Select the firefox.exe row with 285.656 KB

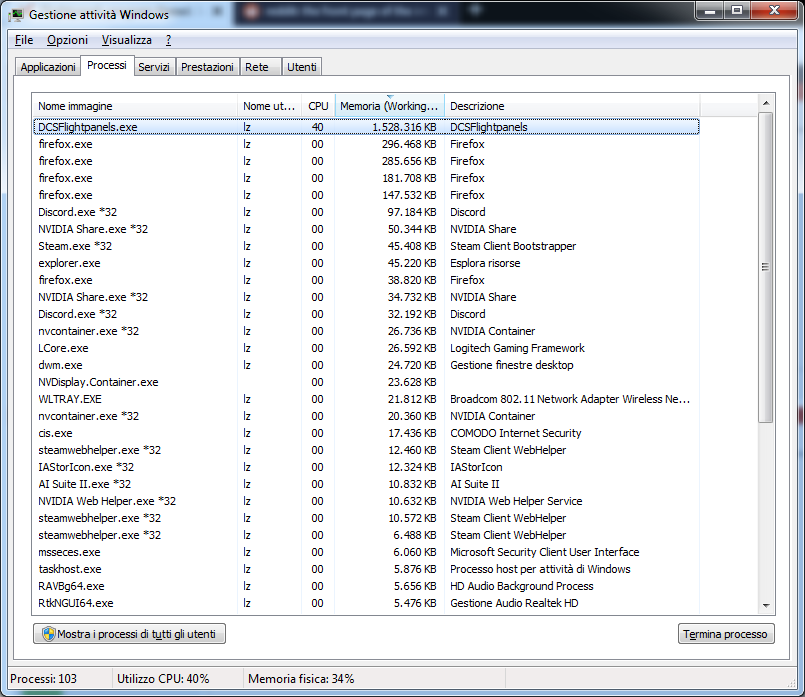tap(366, 161)
